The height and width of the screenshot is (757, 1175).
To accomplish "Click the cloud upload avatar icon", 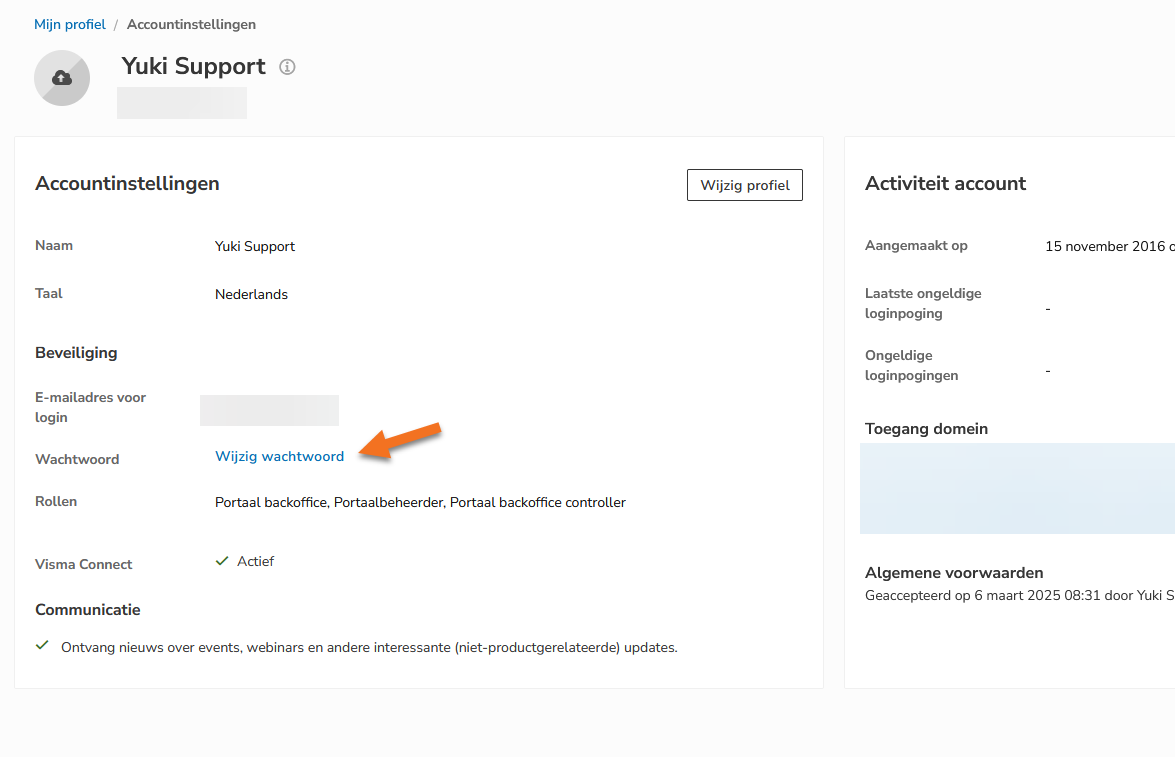I will [x=62, y=78].
